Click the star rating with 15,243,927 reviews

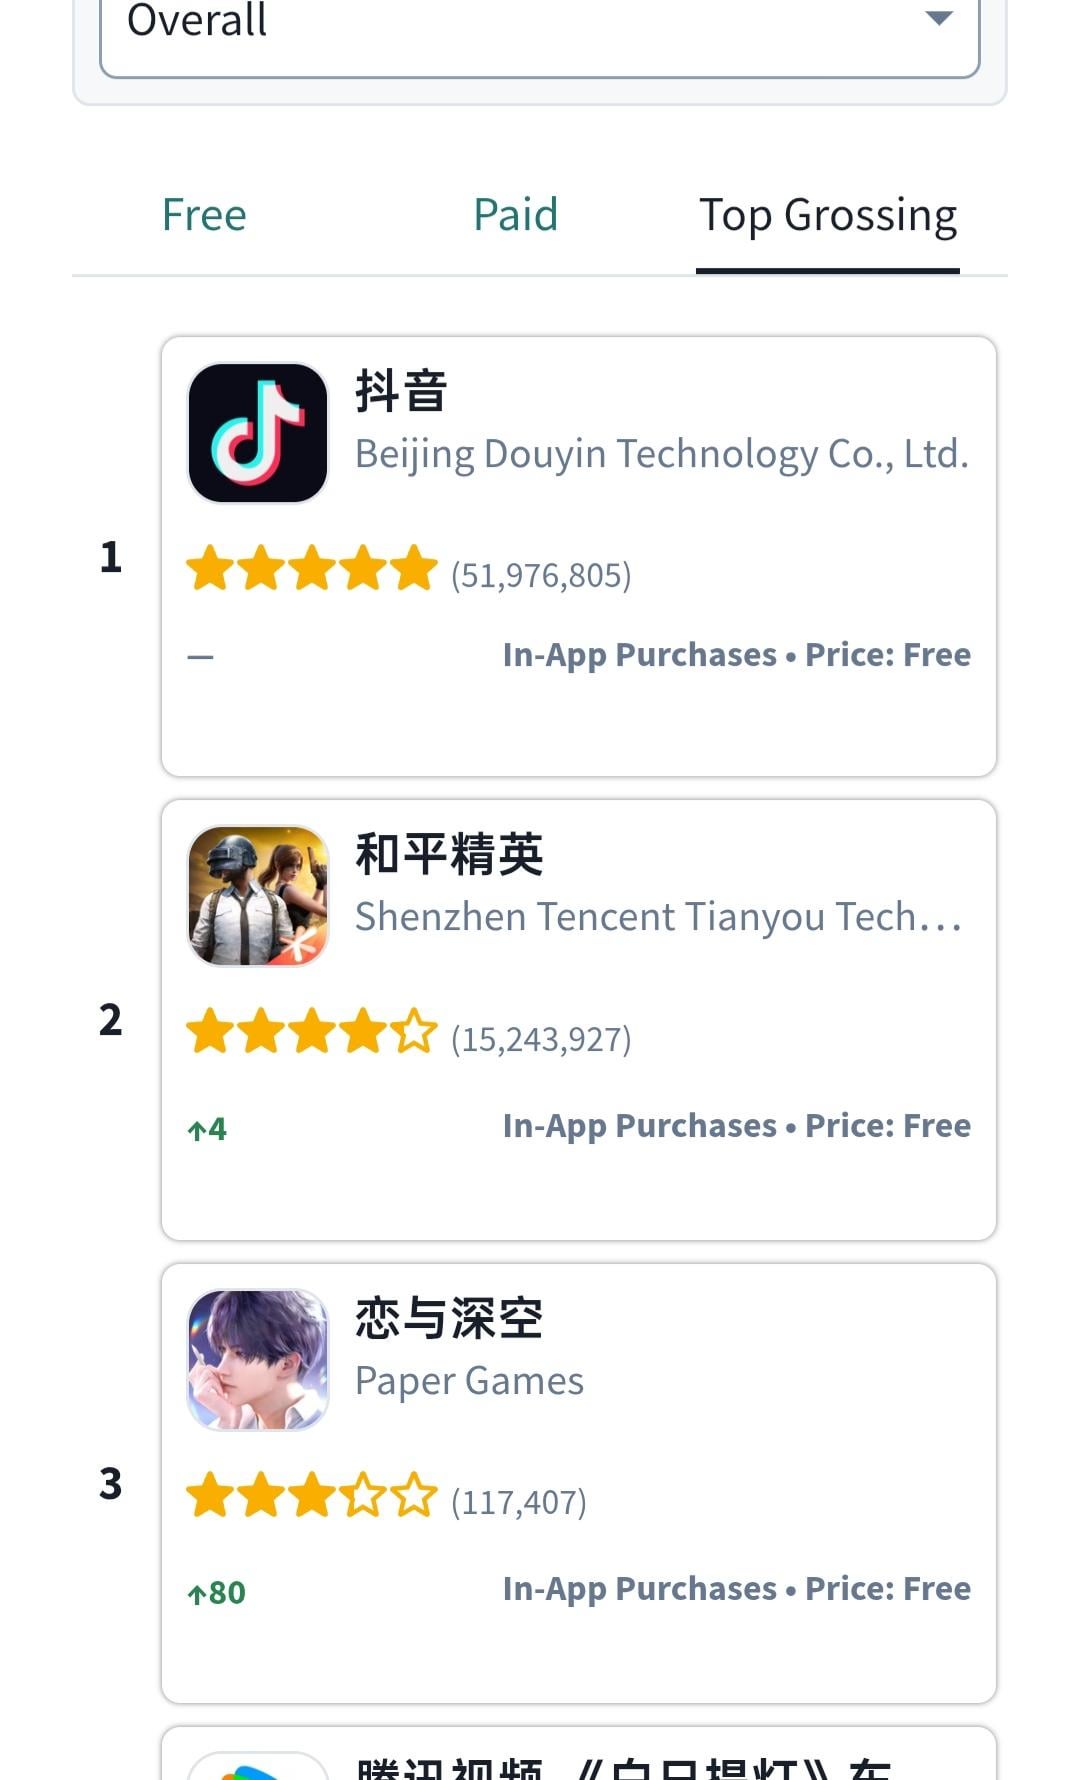tap(311, 1033)
